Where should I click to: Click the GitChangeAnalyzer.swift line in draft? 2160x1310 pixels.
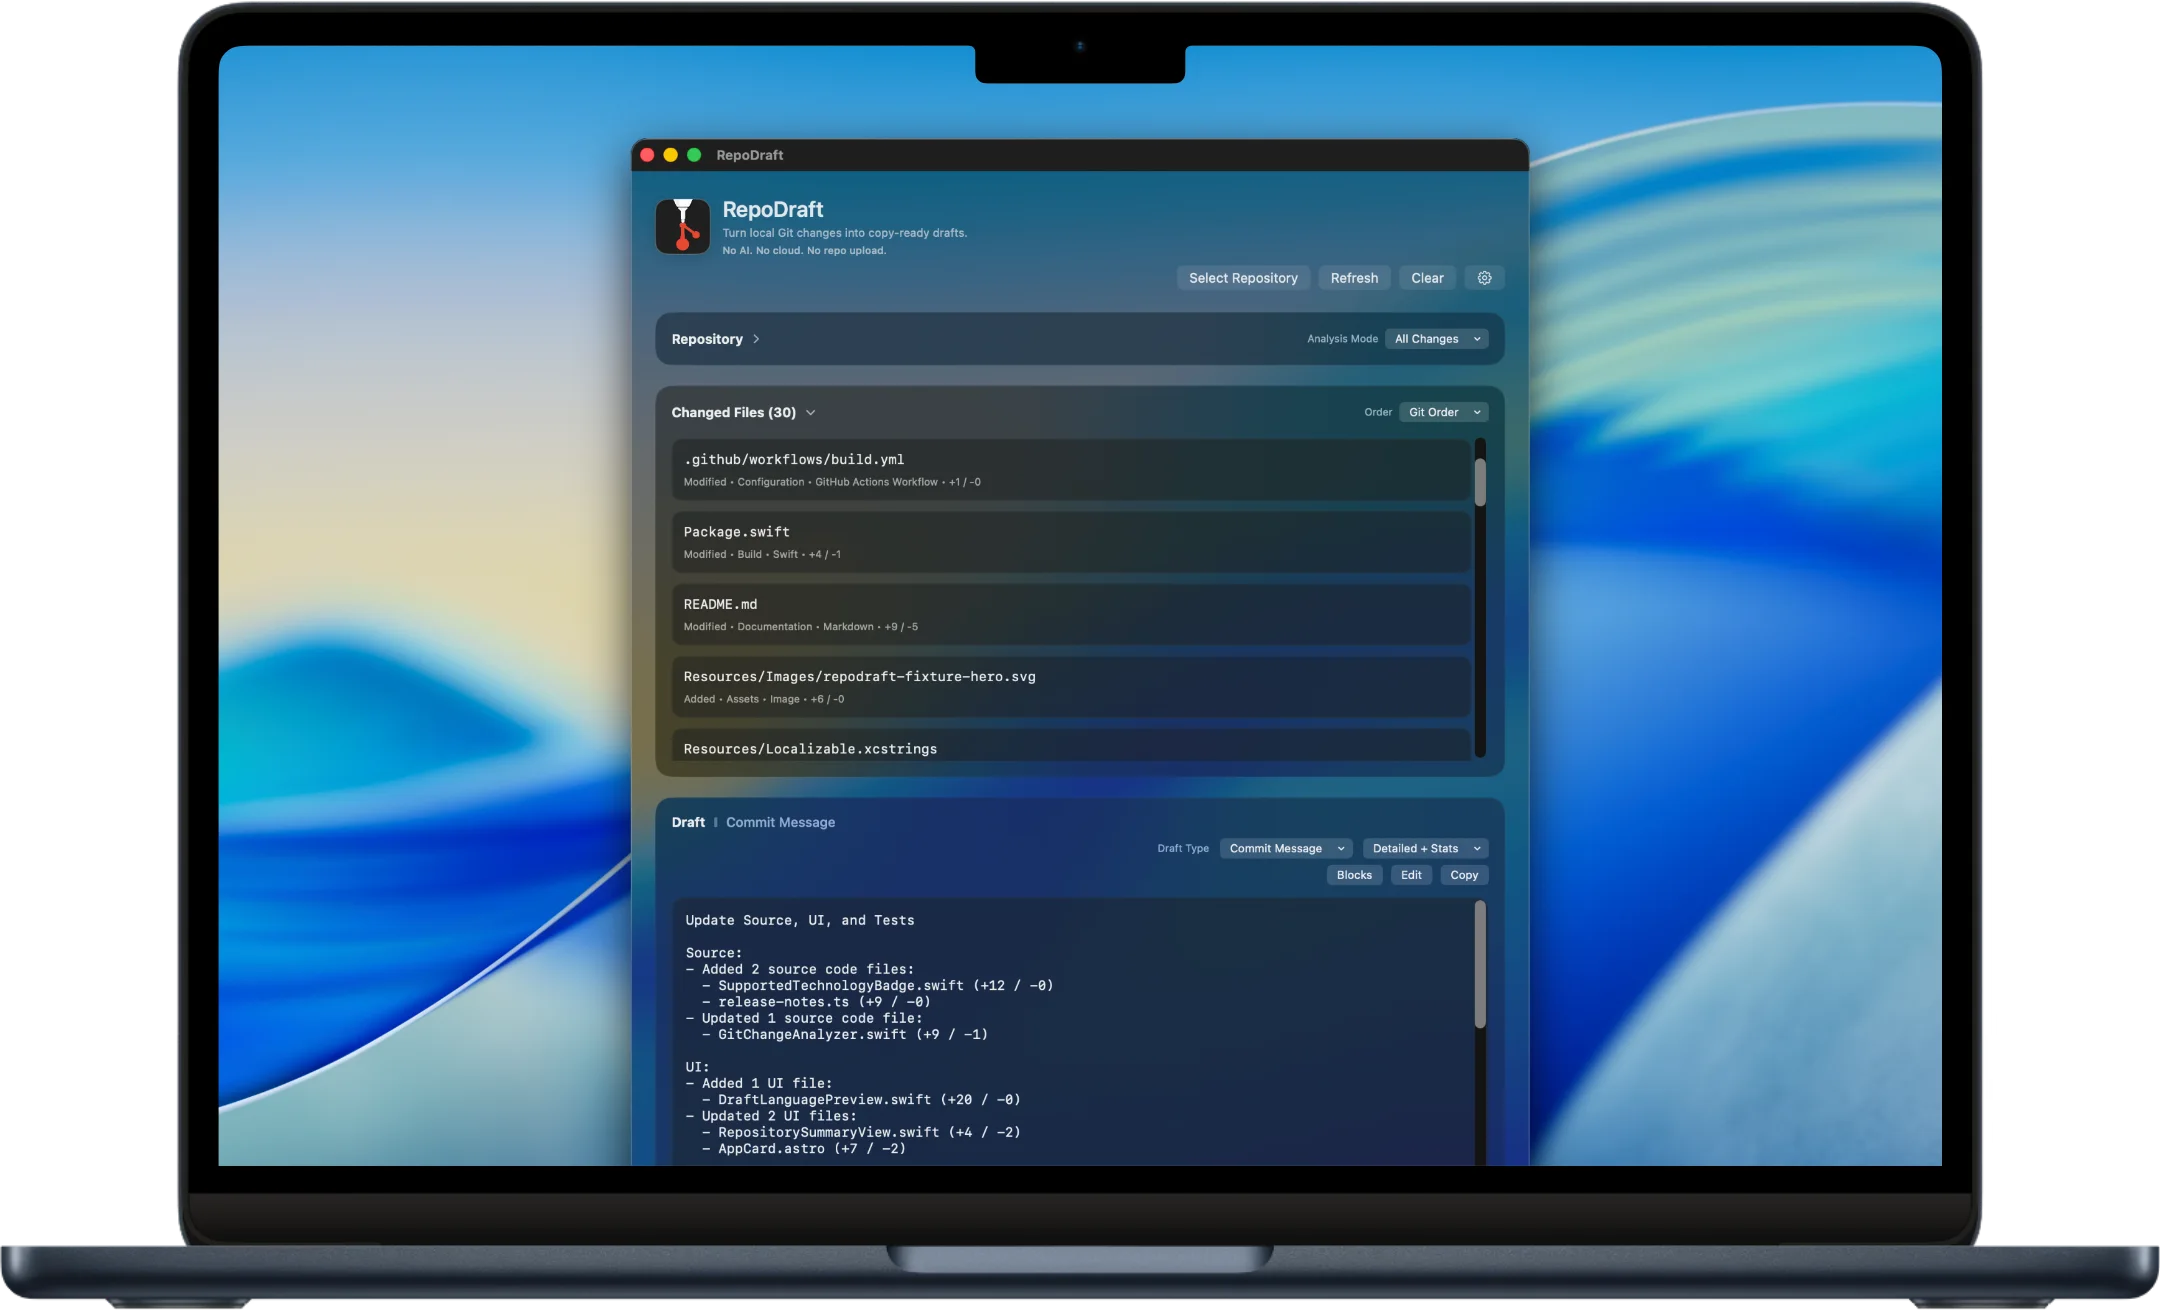click(844, 1034)
